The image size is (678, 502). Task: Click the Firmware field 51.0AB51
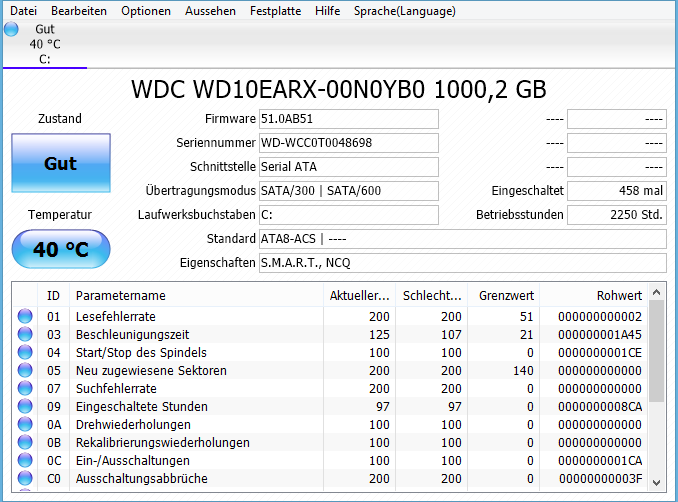point(349,119)
